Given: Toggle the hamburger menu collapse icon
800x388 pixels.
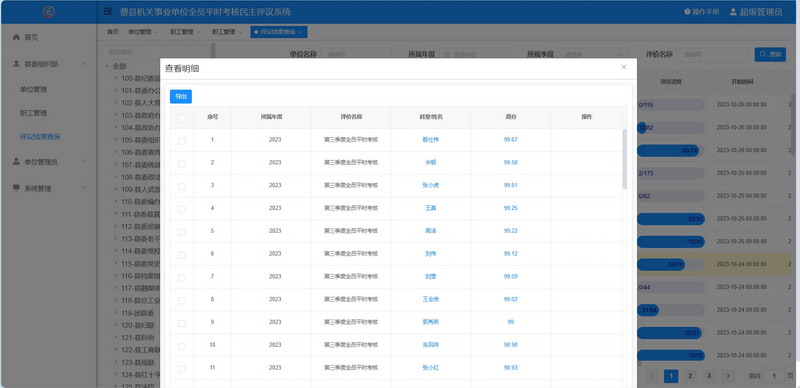Looking at the screenshot, I should [108, 12].
